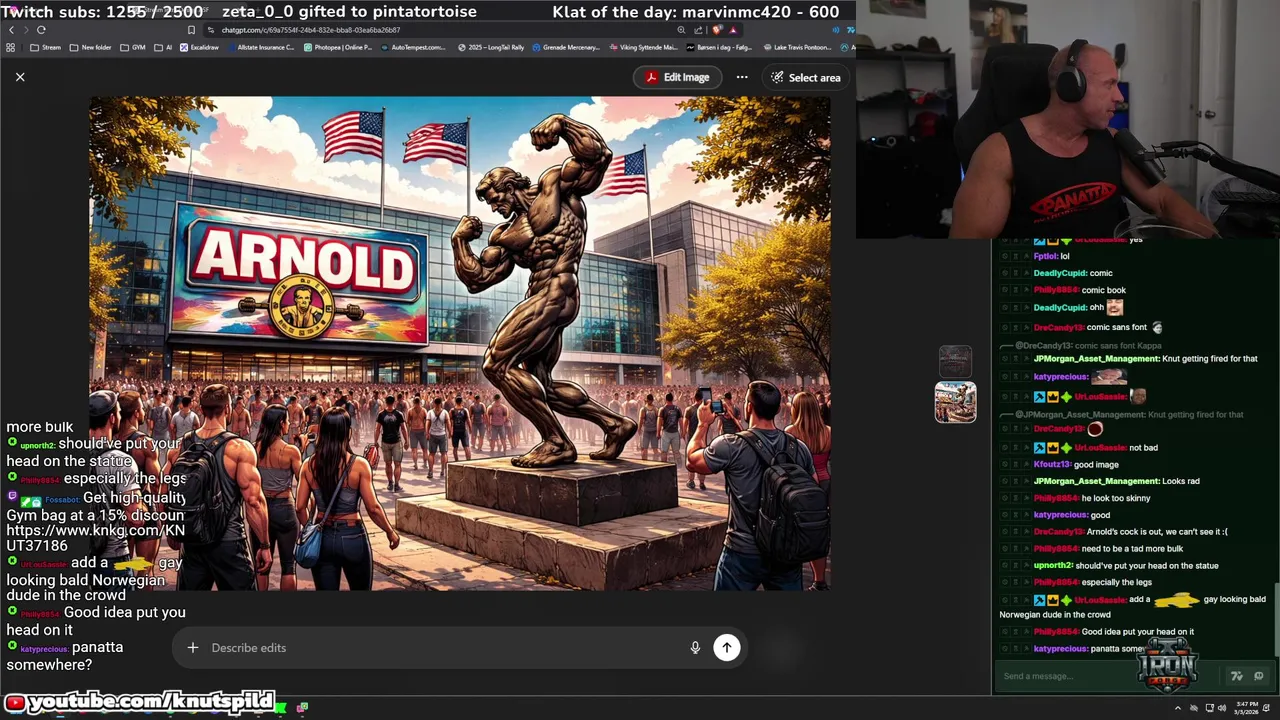Viewport: 1280px width, 720px height.
Task: Click the Brave shields lion icon
Action: (x=717, y=30)
